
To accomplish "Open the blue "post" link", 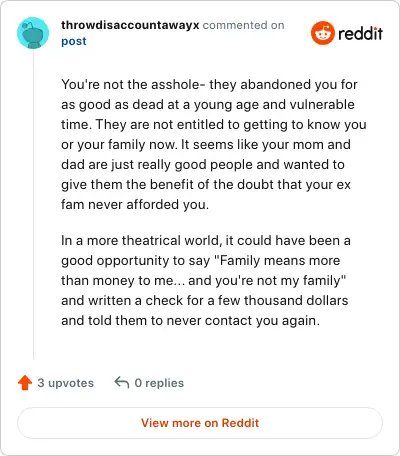I will [x=74, y=41].
